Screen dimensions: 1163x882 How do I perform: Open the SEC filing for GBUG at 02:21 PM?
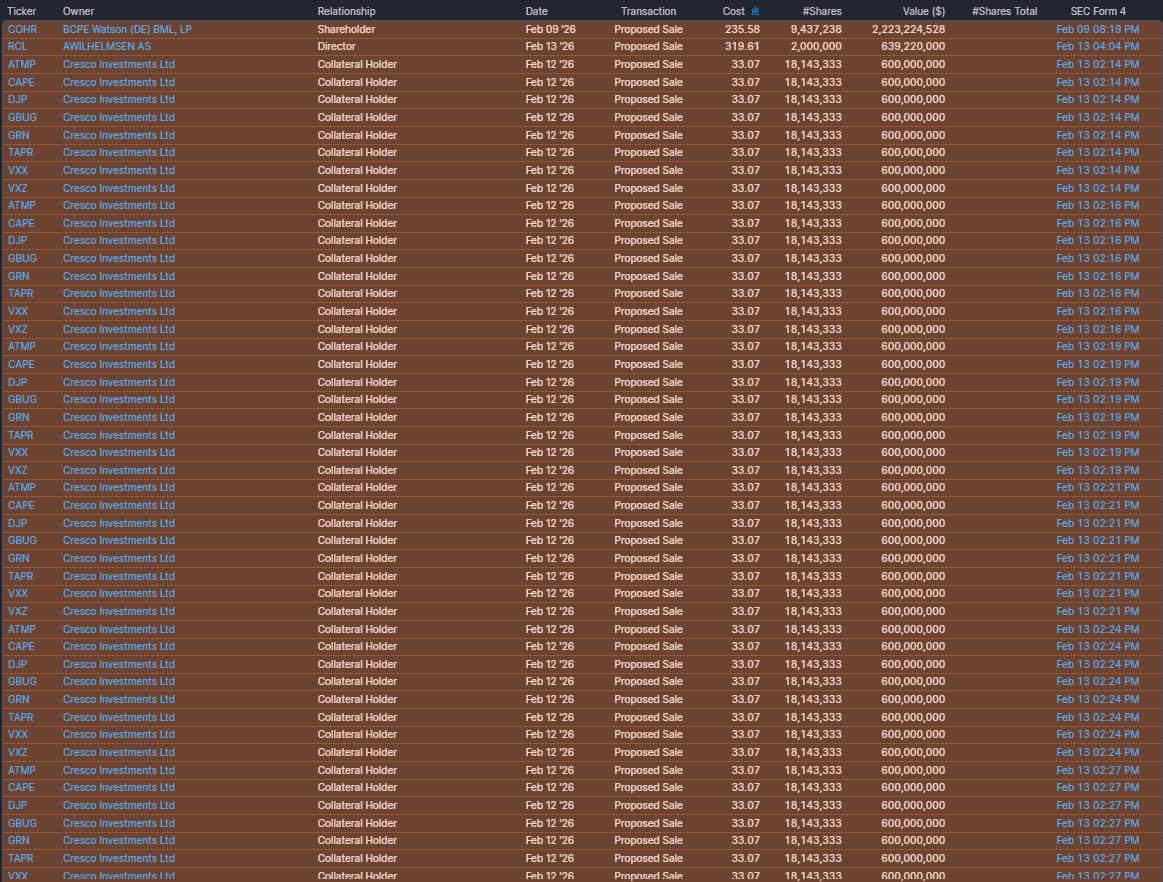click(x=1098, y=540)
